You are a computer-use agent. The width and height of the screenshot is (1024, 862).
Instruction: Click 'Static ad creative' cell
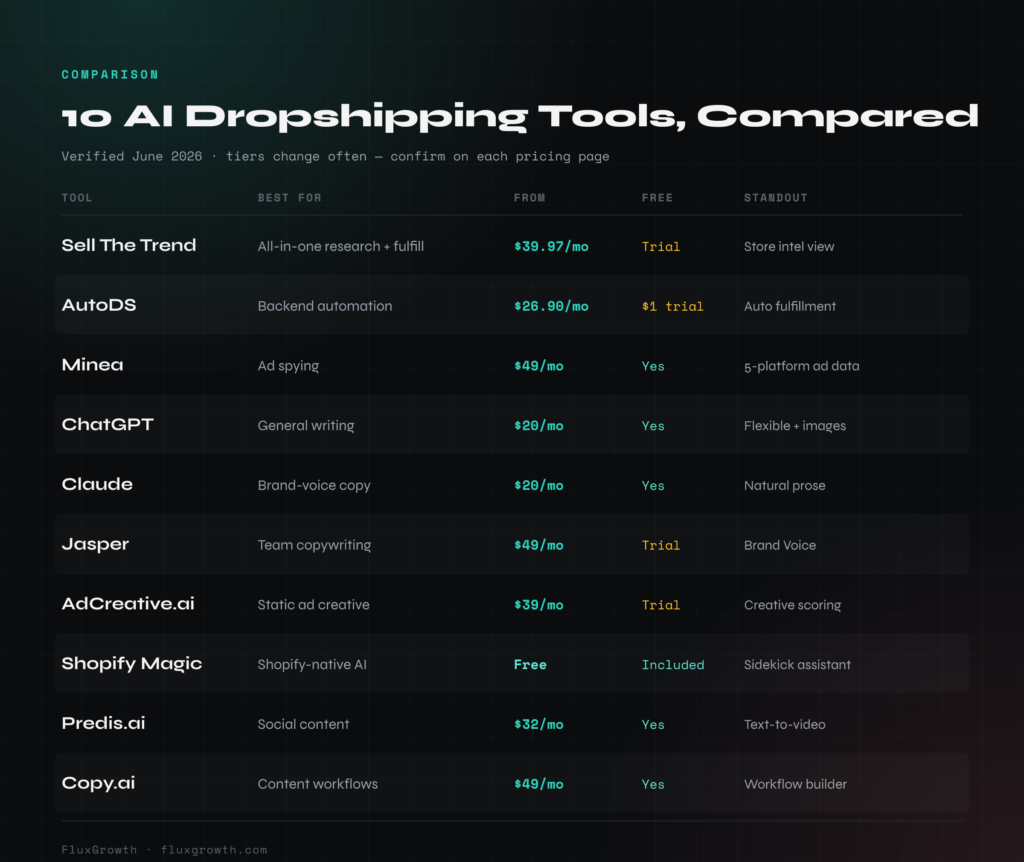313,605
